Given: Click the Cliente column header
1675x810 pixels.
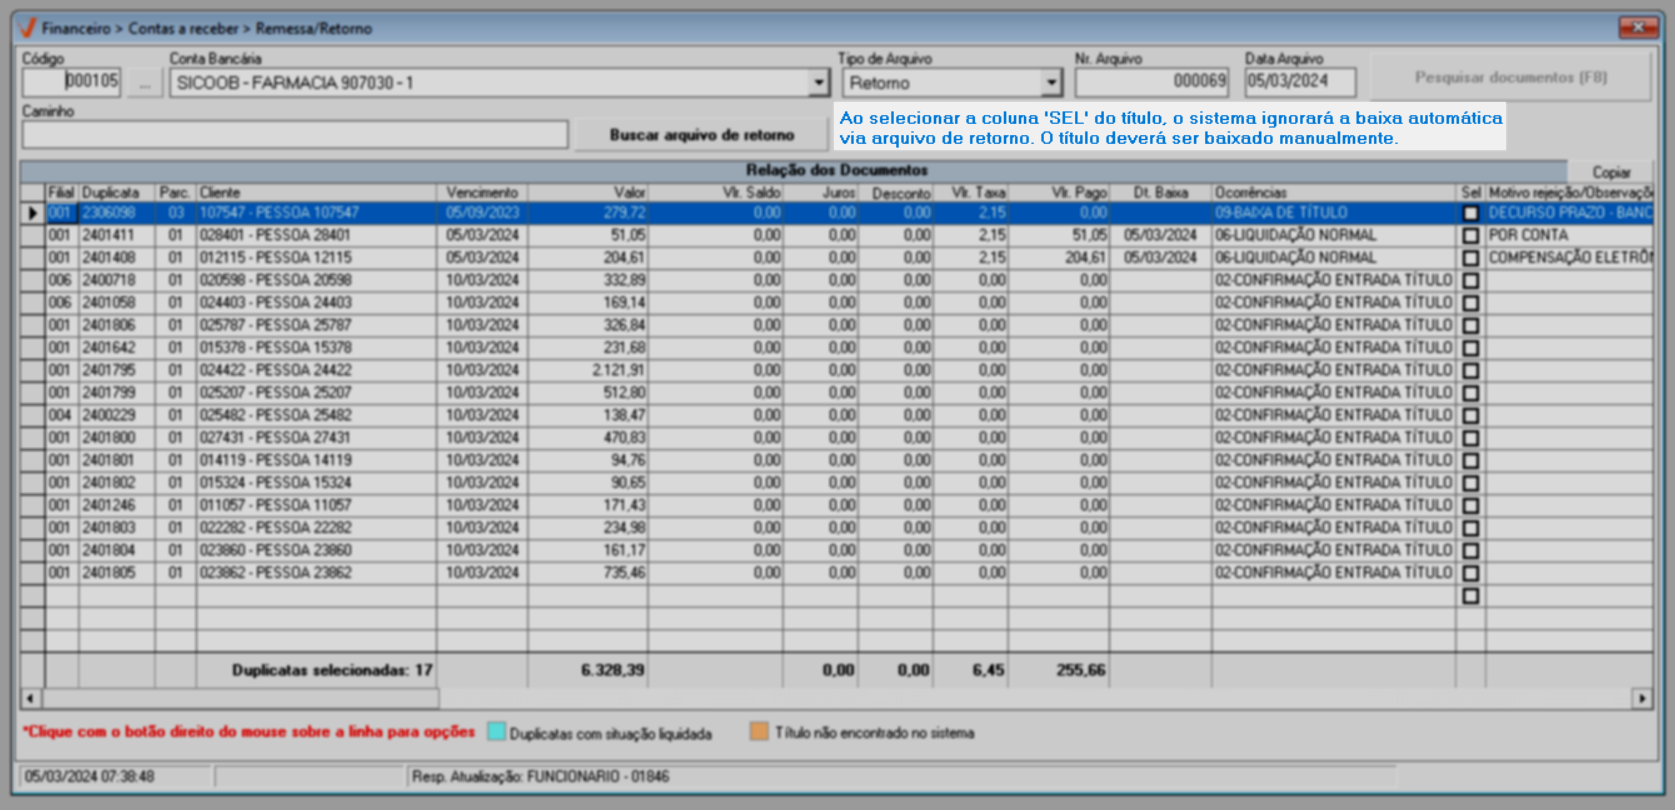Looking at the screenshot, I should click(315, 192).
